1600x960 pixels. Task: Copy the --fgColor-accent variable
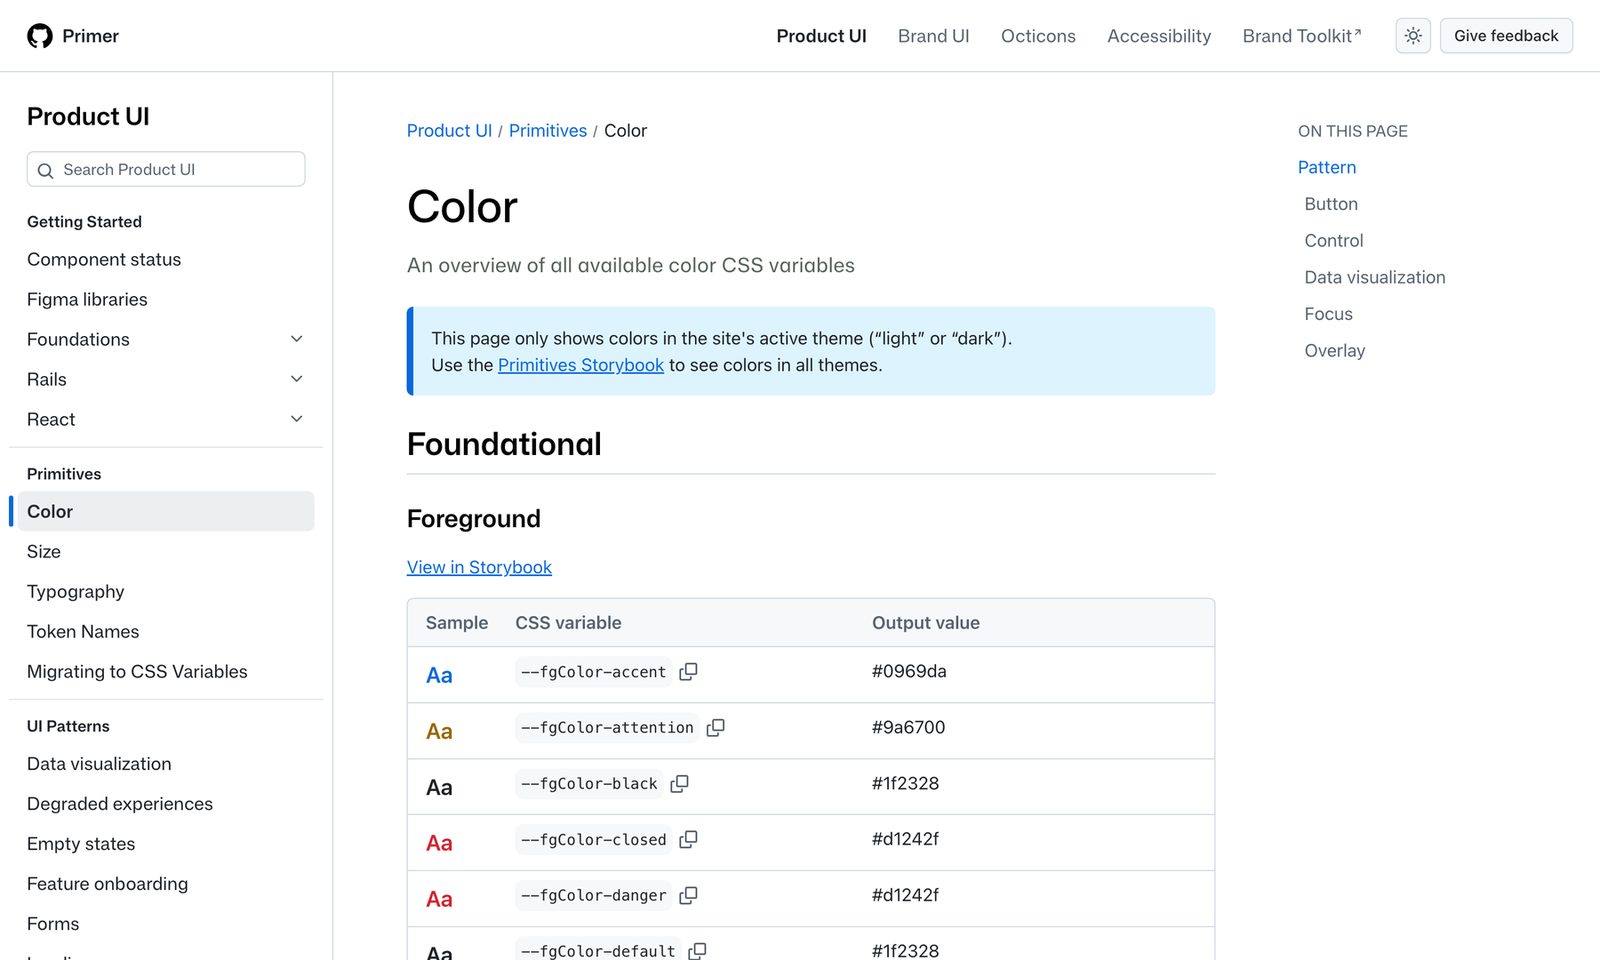tap(688, 672)
